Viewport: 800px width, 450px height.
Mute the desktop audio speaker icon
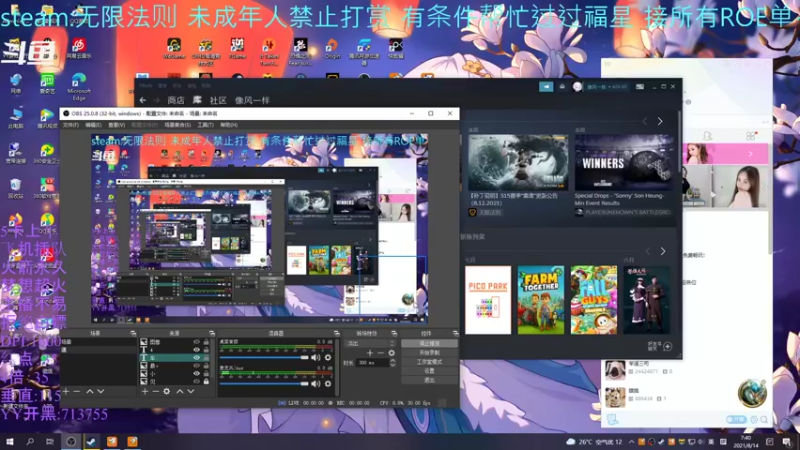tap(316, 358)
